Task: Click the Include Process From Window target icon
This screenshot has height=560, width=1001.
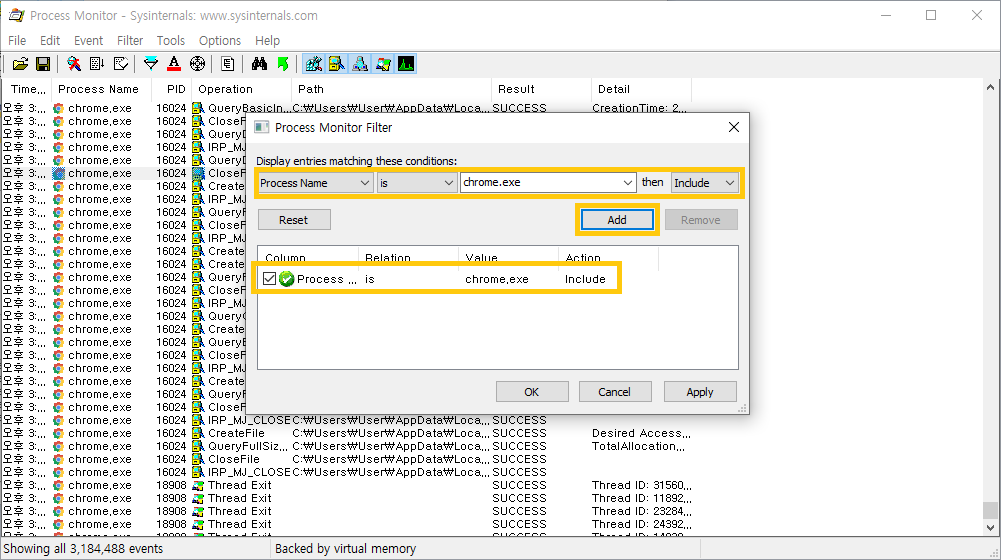Action: coord(197,64)
